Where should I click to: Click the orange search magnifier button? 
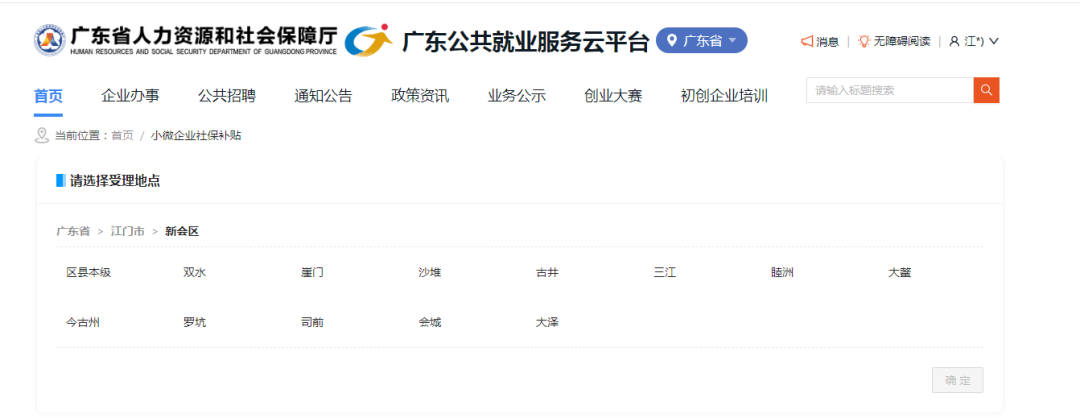(986, 90)
